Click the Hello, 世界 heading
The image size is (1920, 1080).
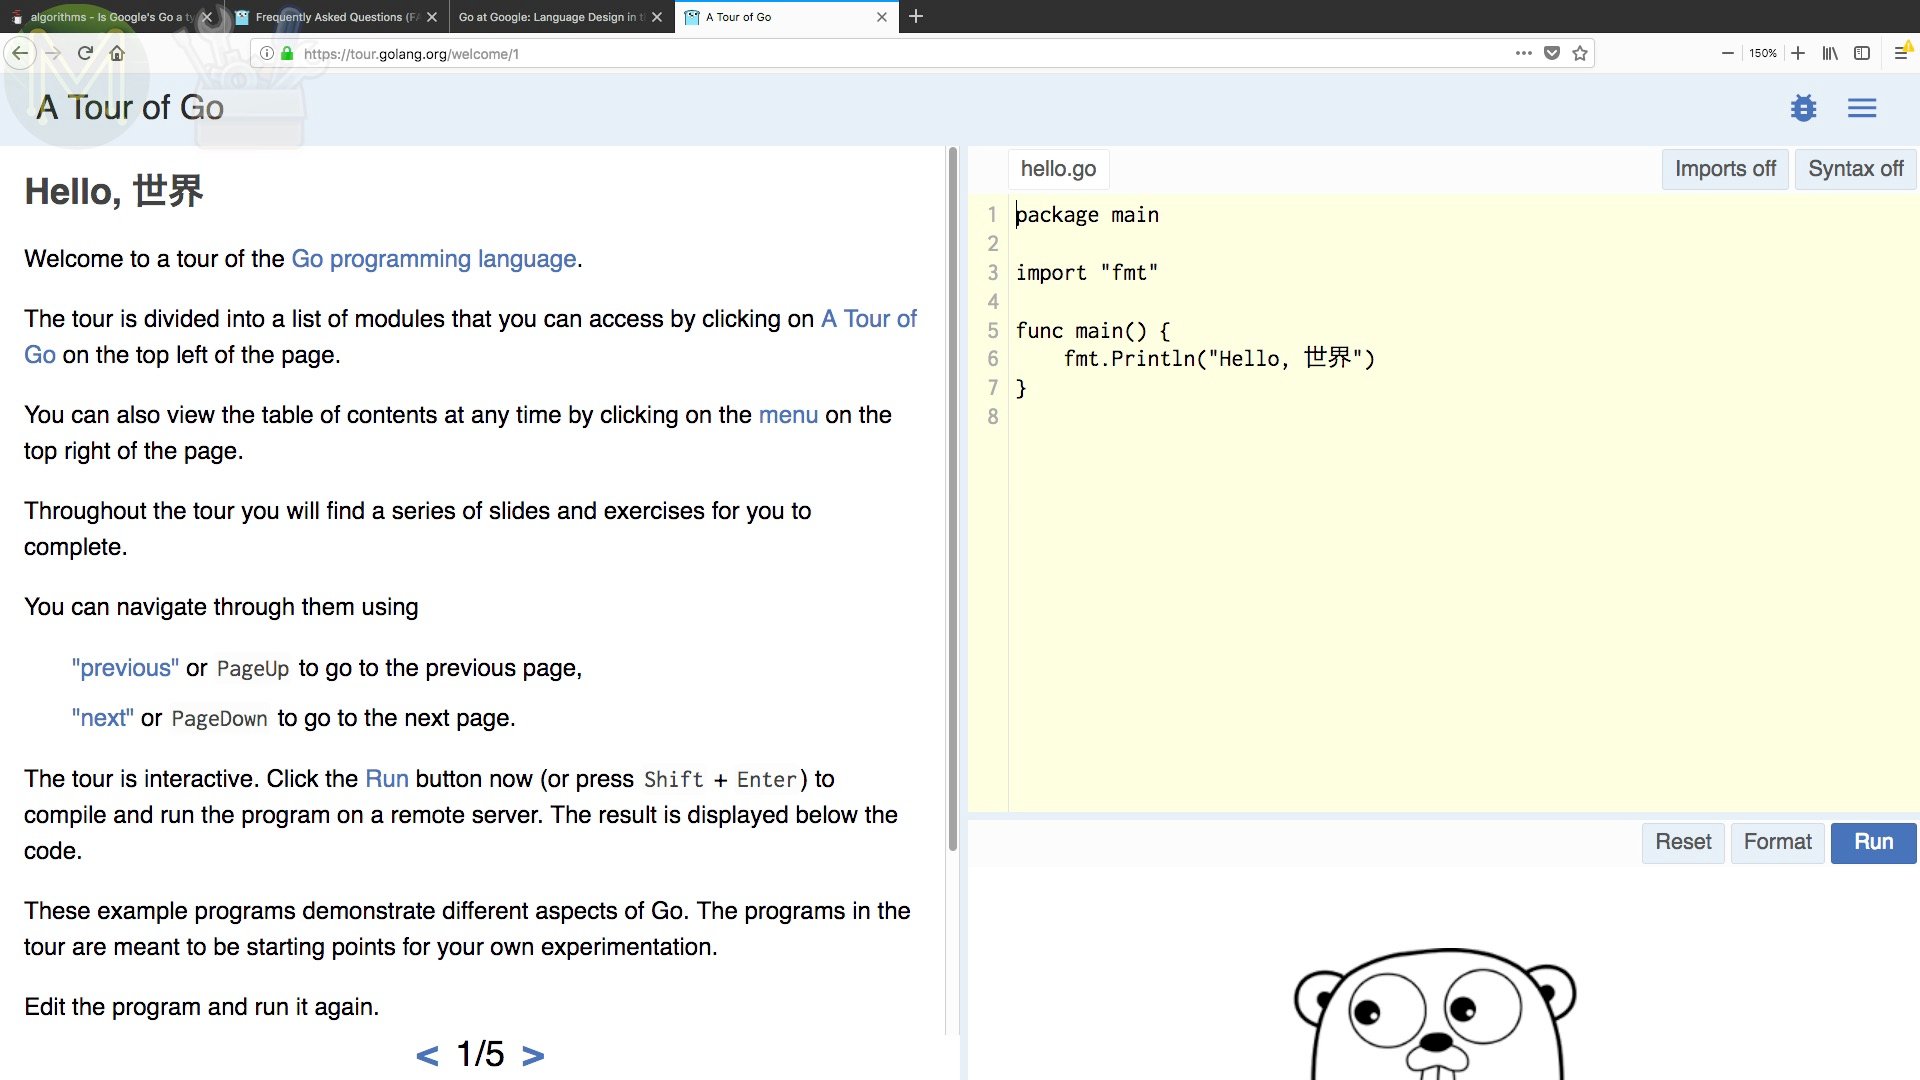coord(114,191)
